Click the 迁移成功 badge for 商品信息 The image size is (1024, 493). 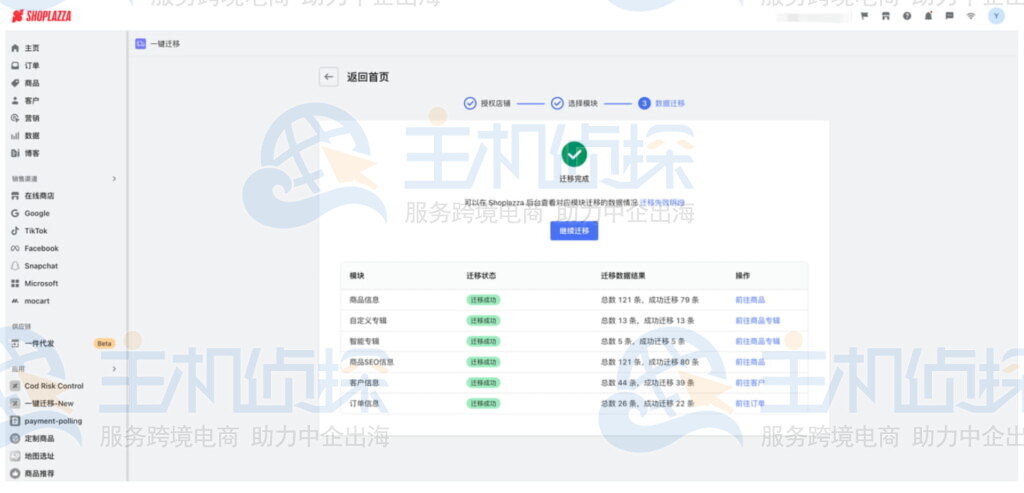point(483,300)
